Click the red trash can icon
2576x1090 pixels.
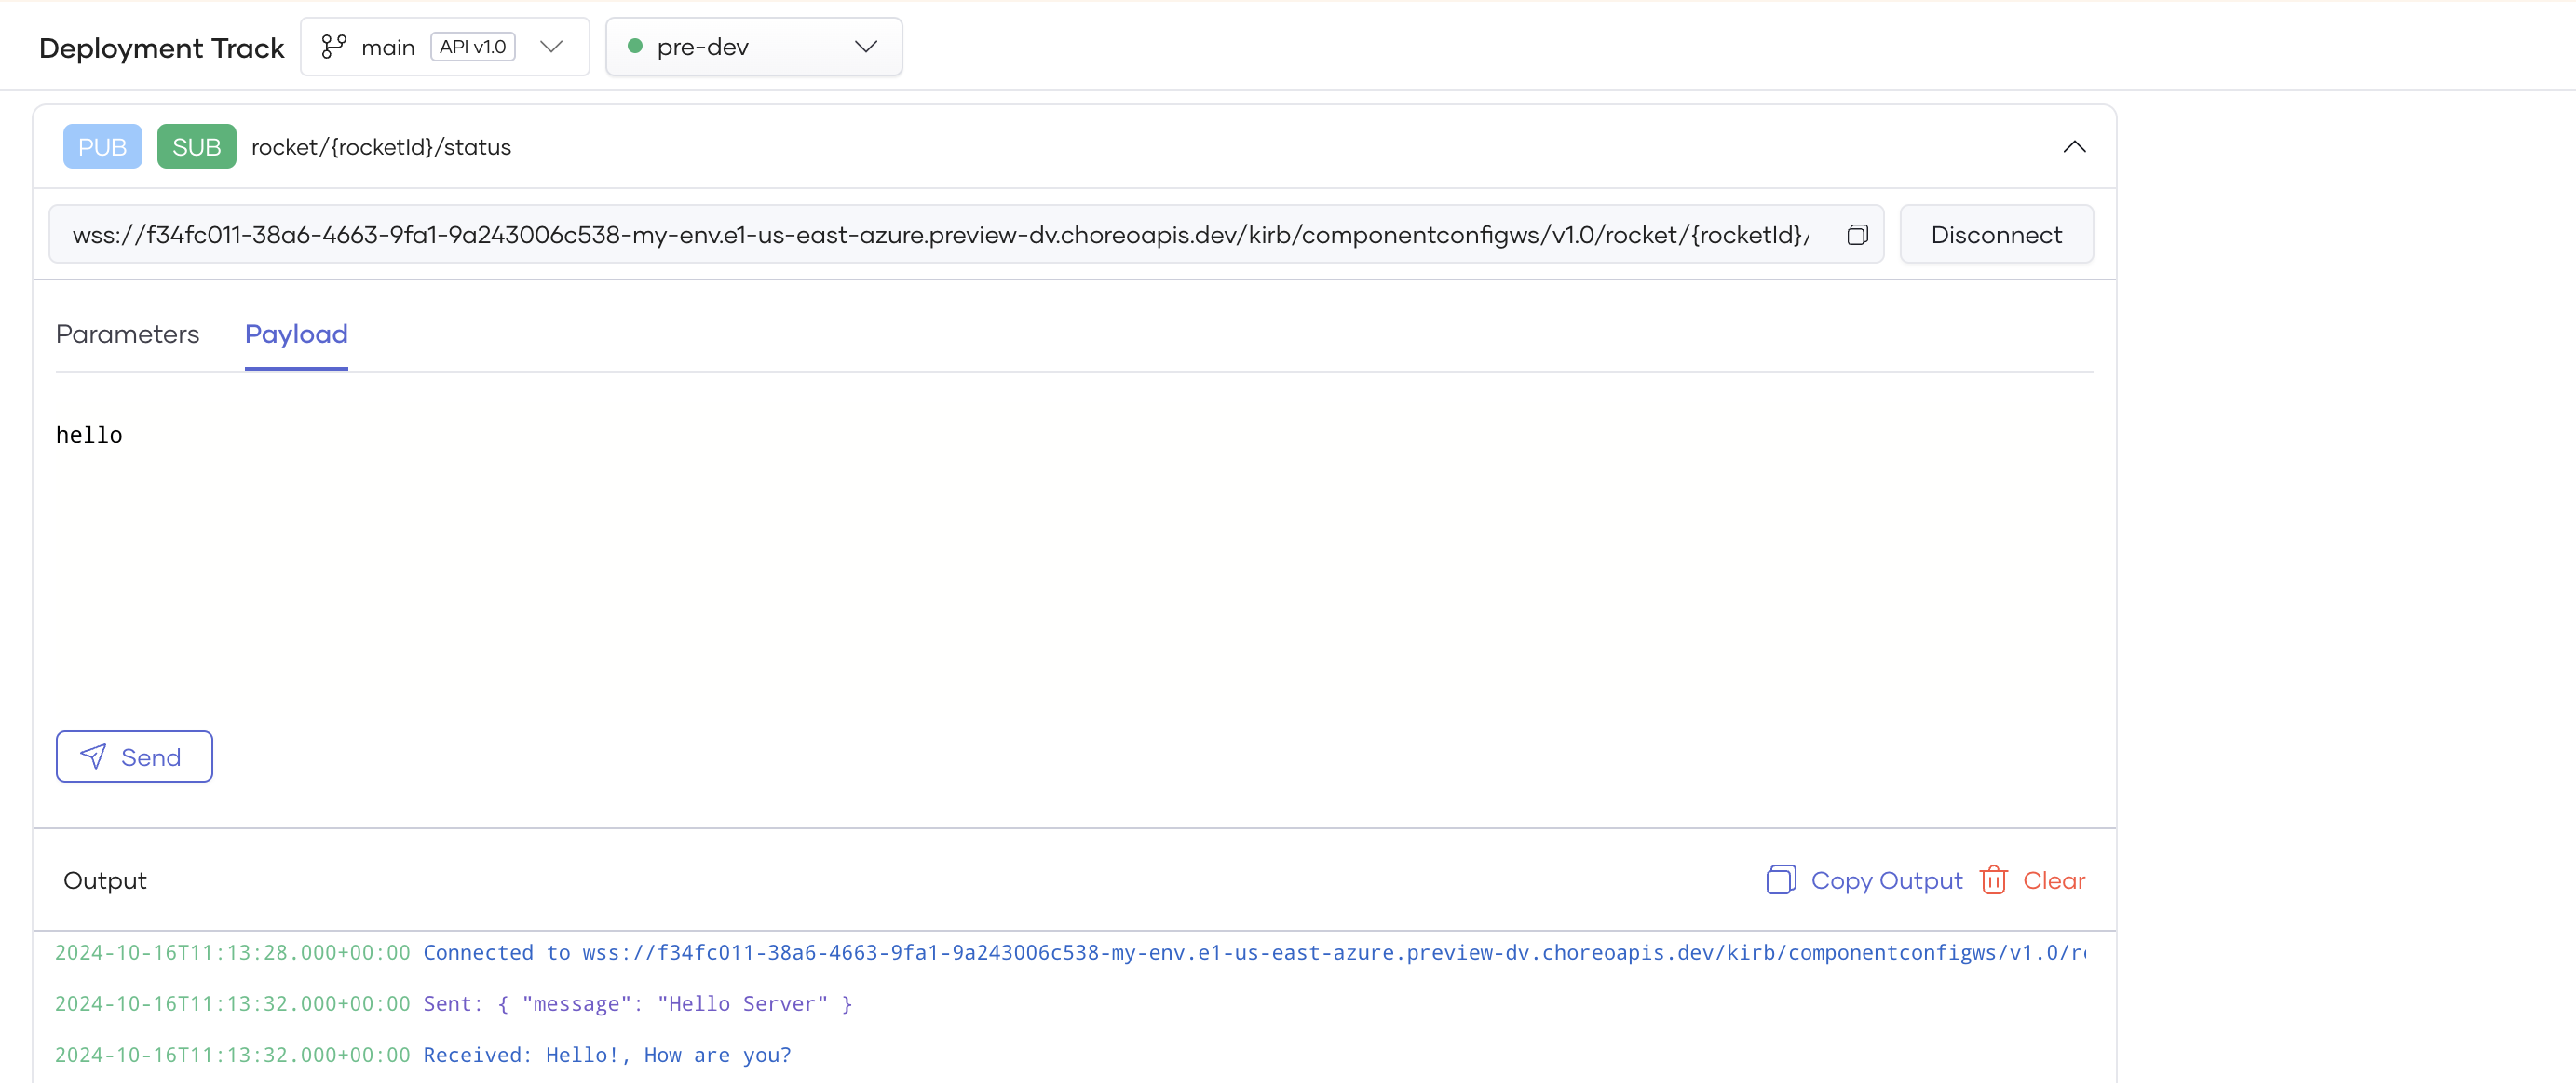click(x=1993, y=880)
